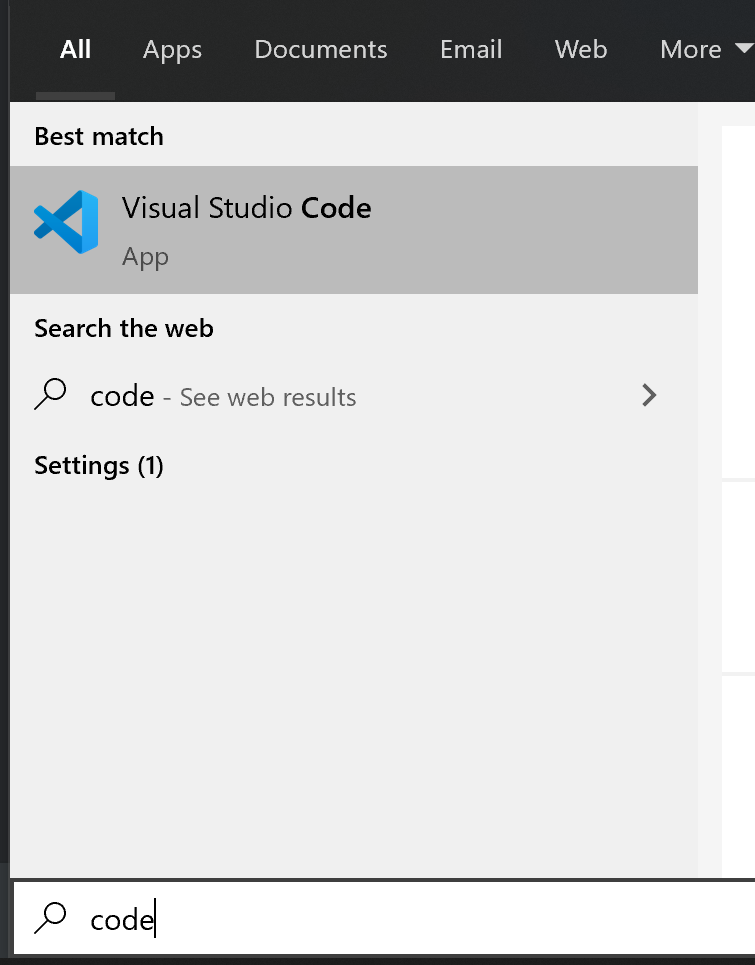Click the Best match section heading
755x965 pixels.
98,136
